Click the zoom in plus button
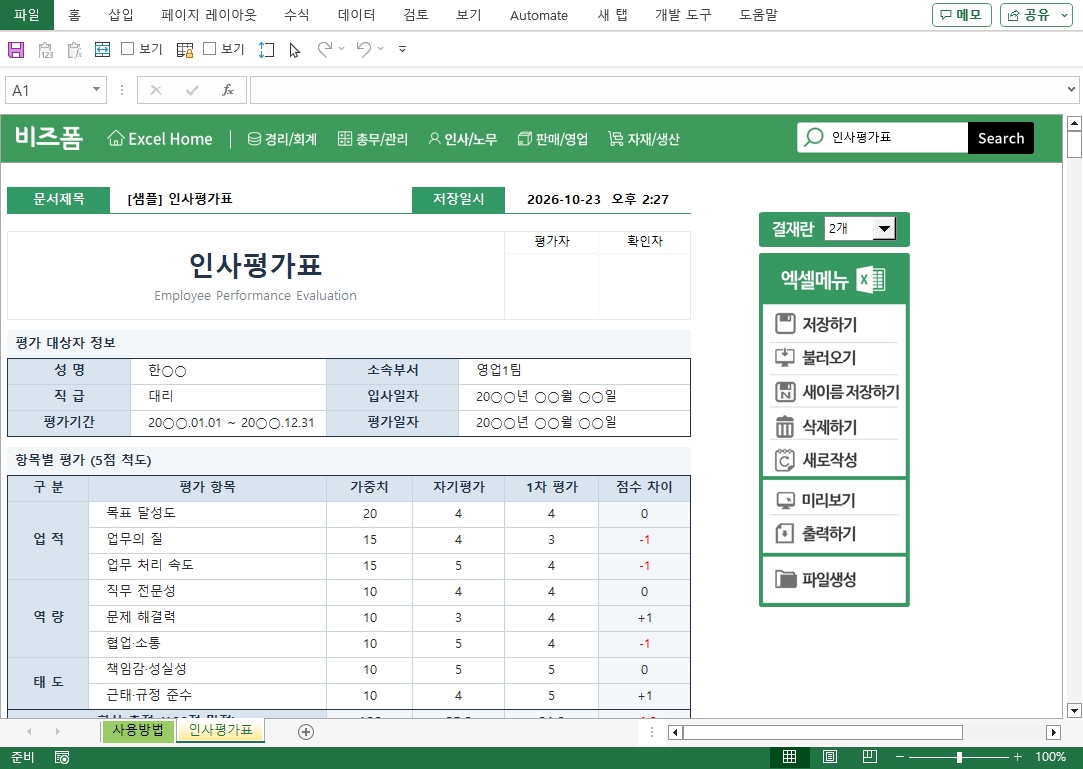The image size is (1083, 769). tap(1017, 757)
